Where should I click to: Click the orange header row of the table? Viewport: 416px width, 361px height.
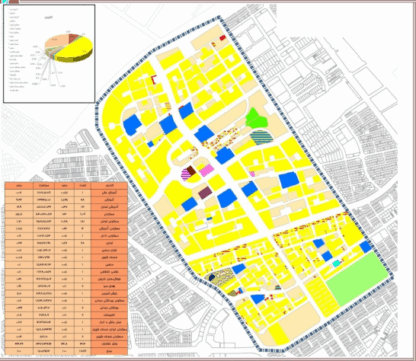tap(66, 185)
